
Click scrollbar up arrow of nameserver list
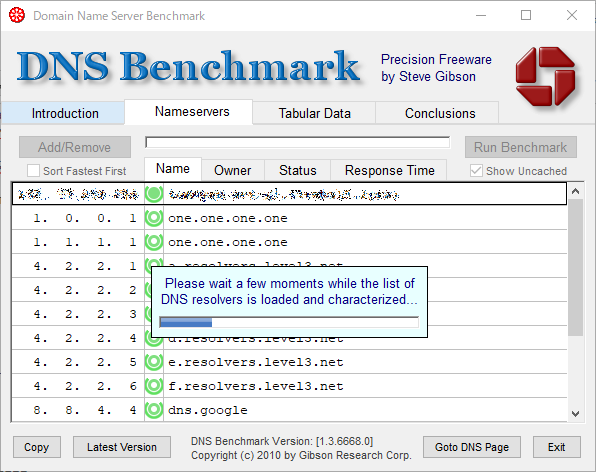[575, 191]
